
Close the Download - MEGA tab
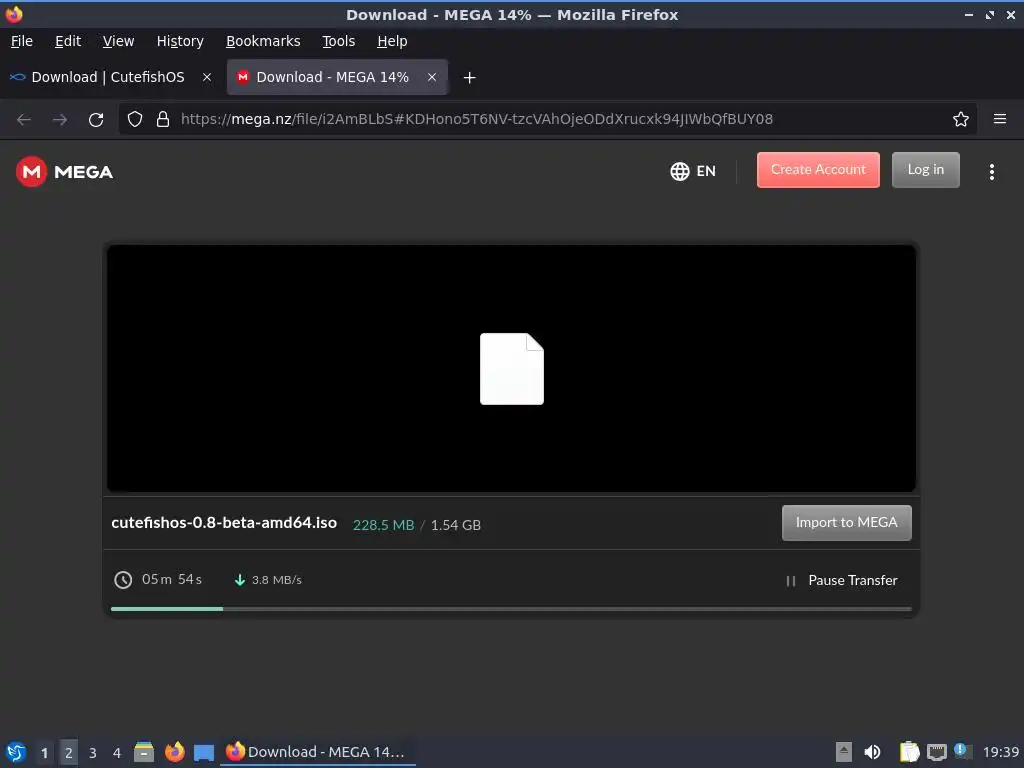(432, 77)
